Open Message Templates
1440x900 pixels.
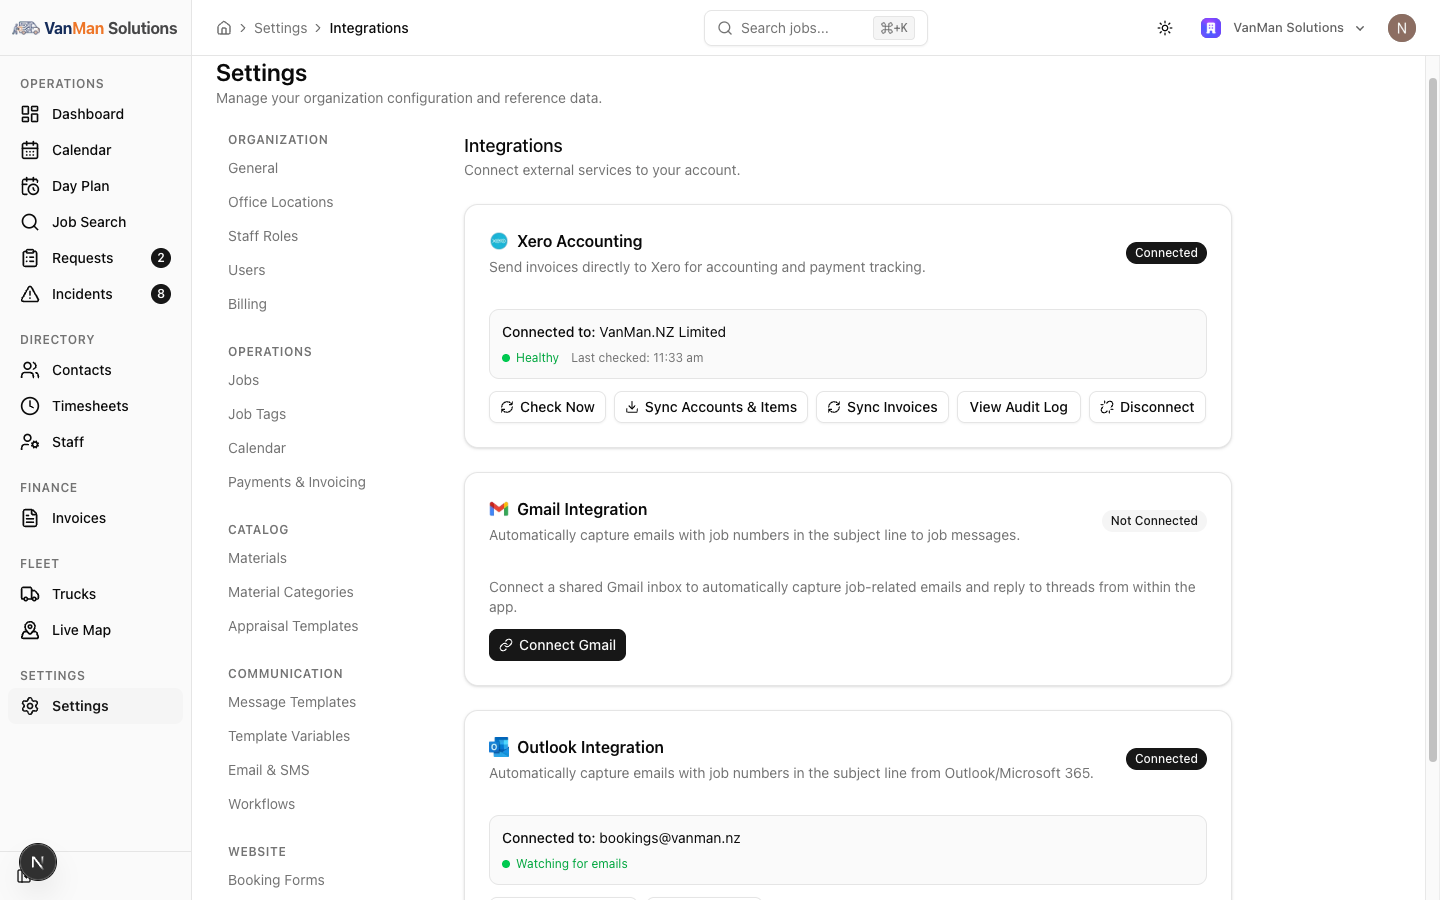[x=292, y=702]
